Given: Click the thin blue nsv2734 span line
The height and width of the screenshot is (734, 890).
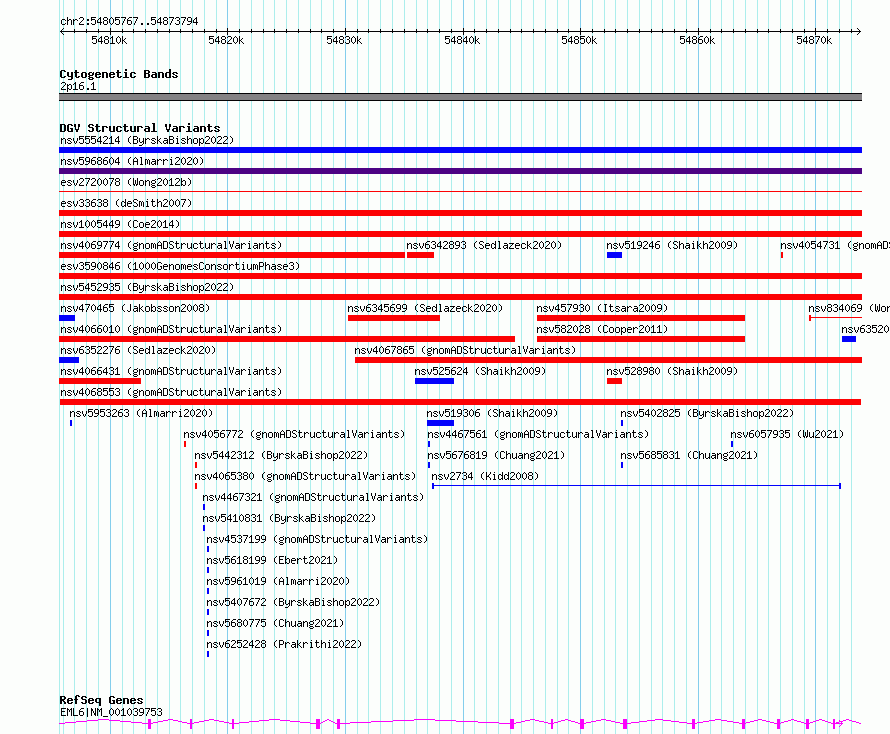Looking at the screenshot, I should tap(636, 486).
